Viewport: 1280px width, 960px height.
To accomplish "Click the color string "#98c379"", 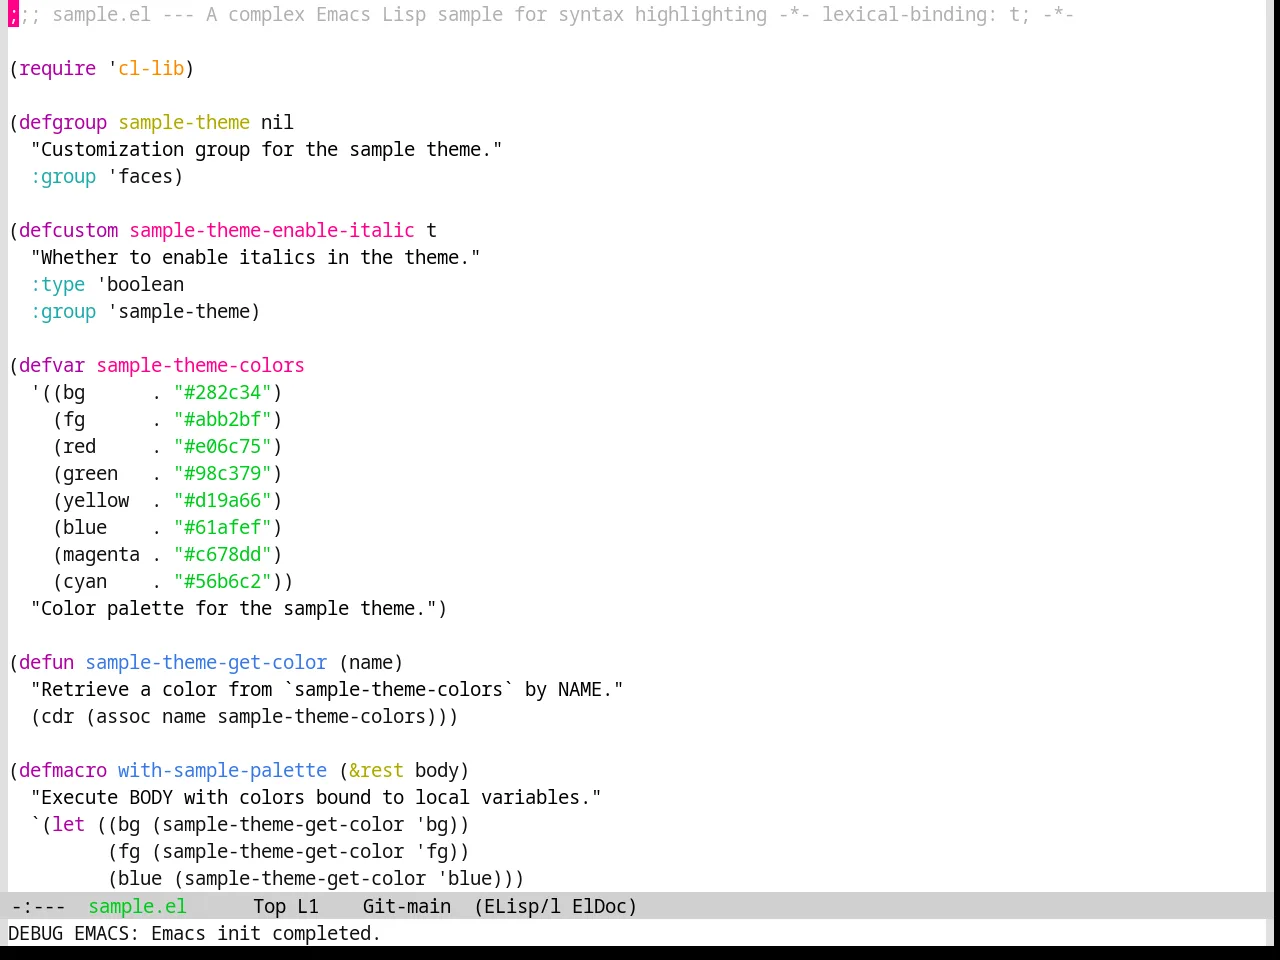I will pyautogui.click(x=222, y=473).
